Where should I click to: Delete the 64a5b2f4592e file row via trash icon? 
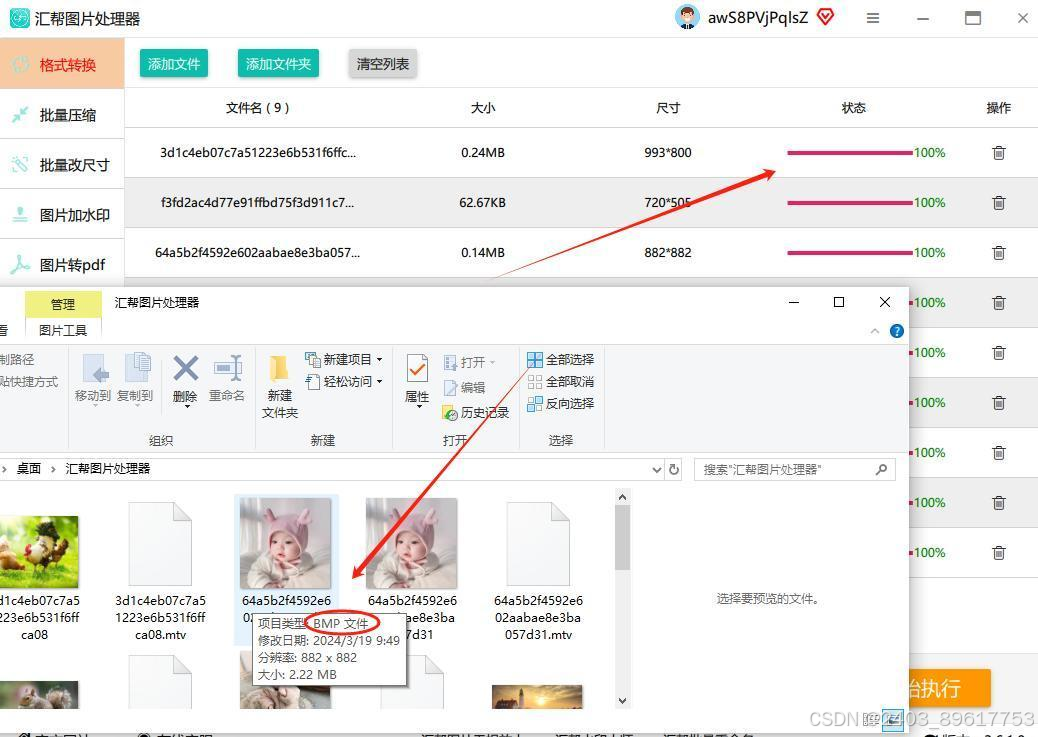(999, 252)
